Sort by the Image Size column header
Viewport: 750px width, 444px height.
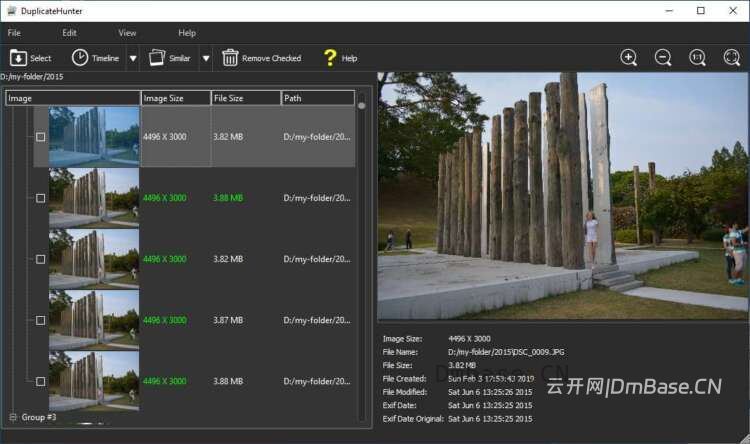coord(176,98)
